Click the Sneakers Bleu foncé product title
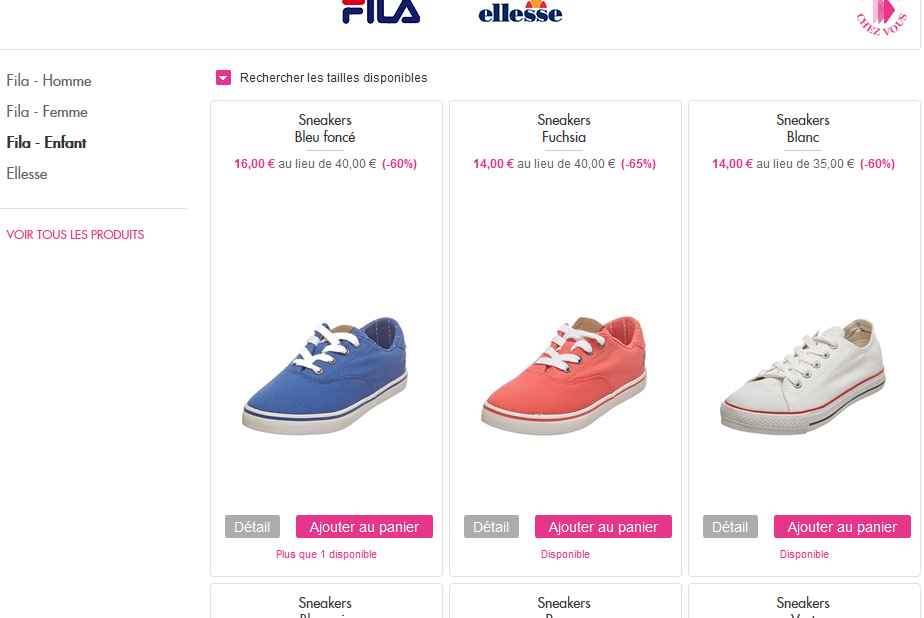 point(325,129)
